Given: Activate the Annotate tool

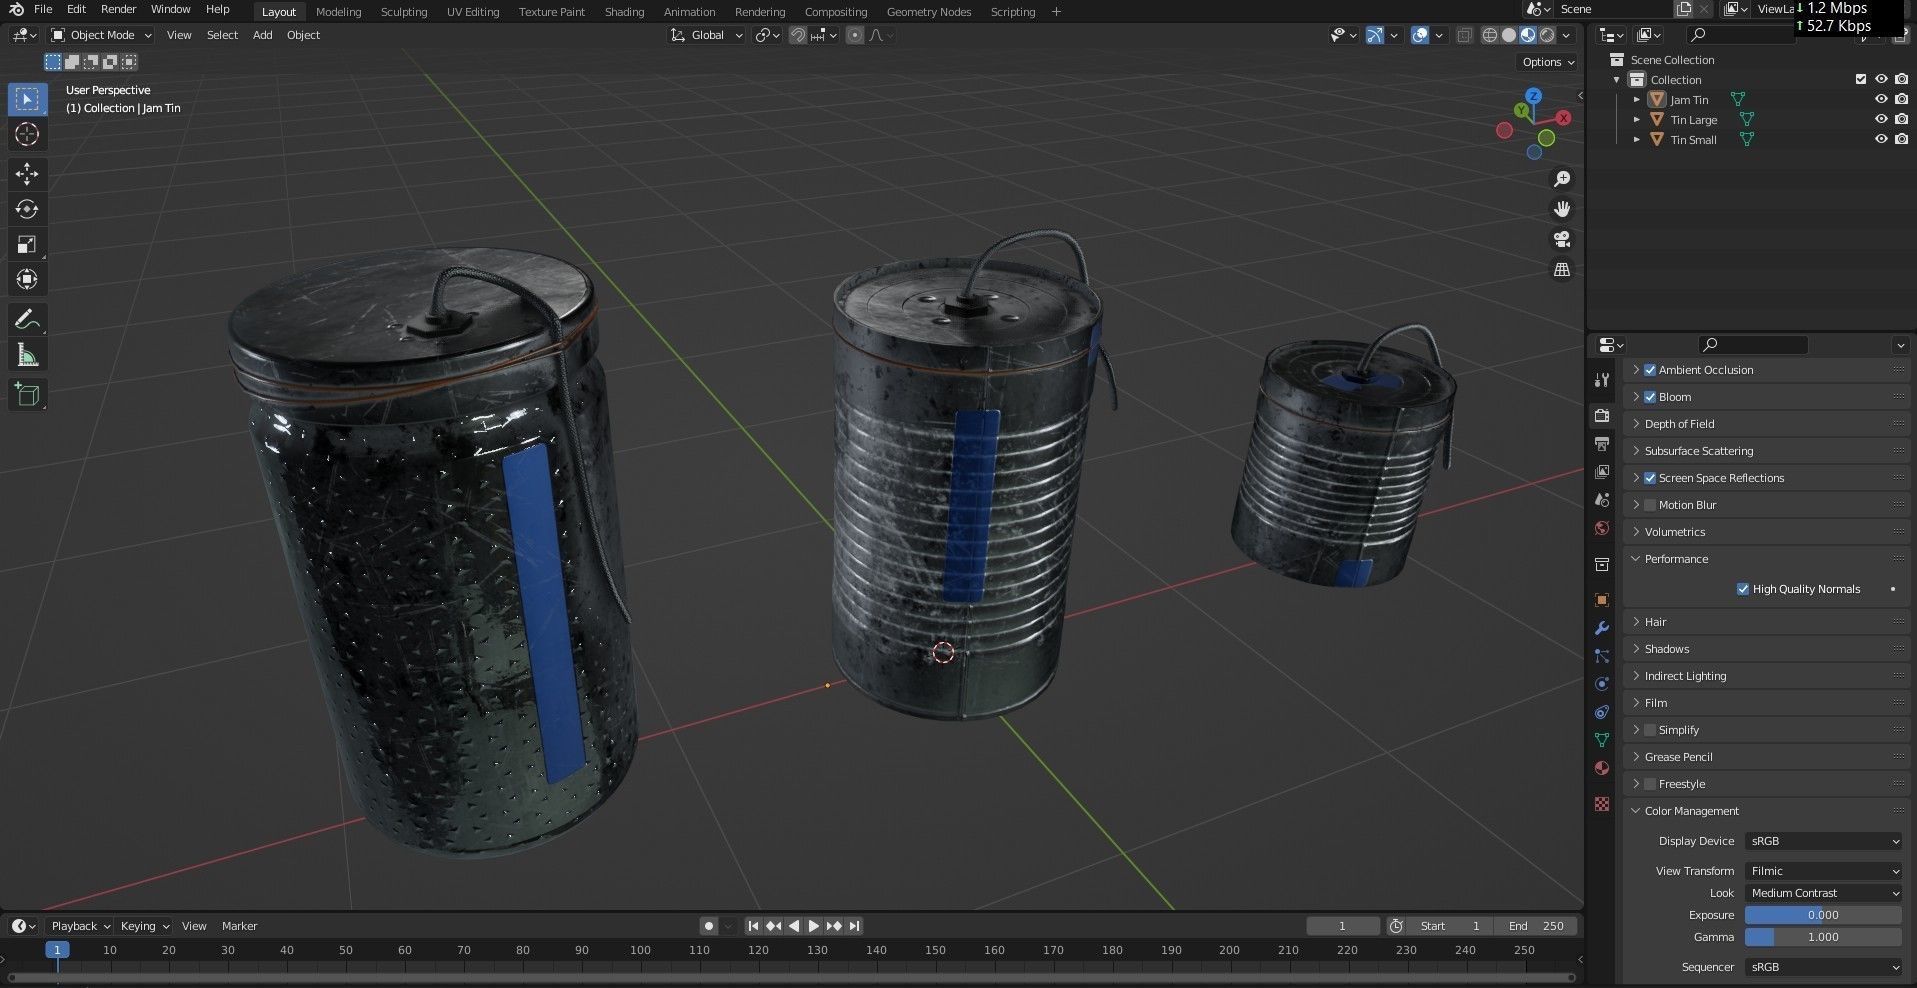Looking at the screenshot, I should coord(27,318).
